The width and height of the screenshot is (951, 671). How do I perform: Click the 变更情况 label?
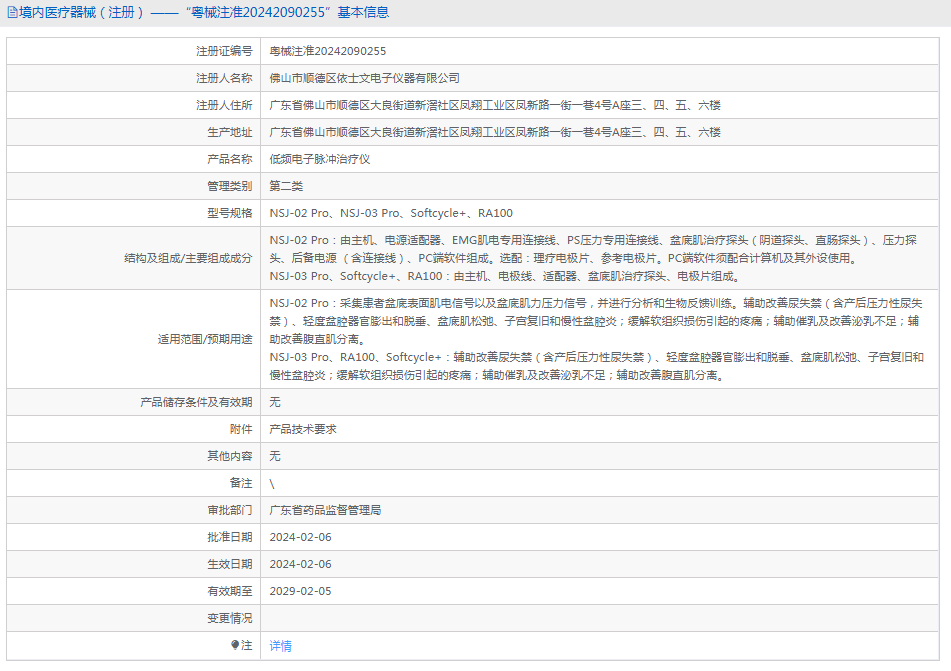pos(229,618)
